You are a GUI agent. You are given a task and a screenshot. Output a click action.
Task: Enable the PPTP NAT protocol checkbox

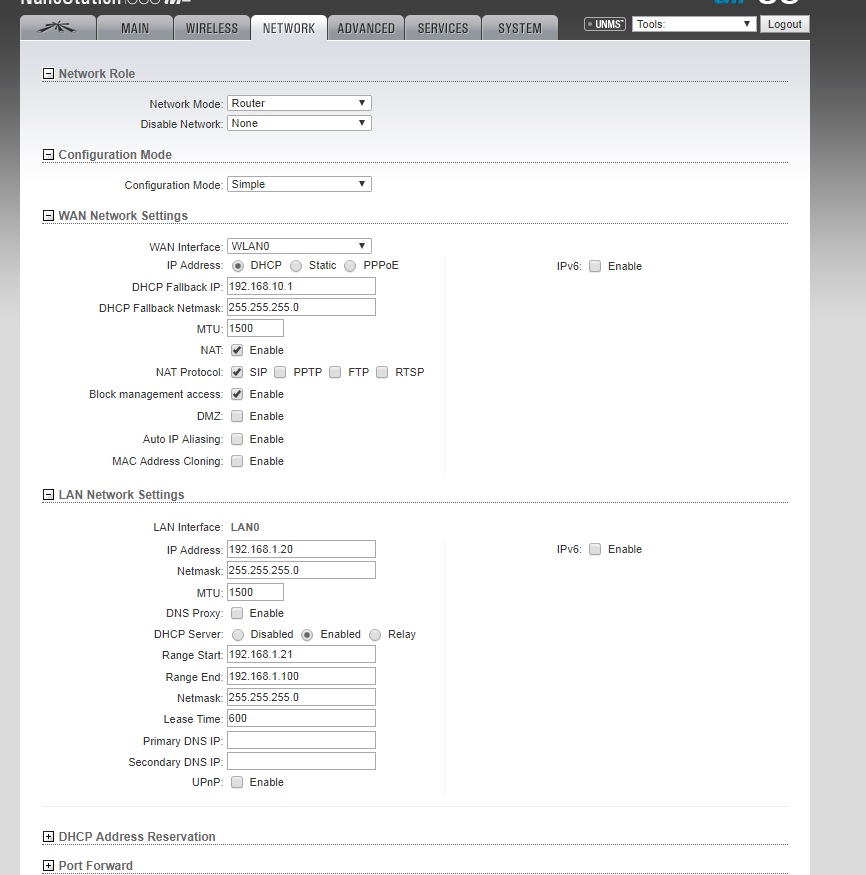280,372
